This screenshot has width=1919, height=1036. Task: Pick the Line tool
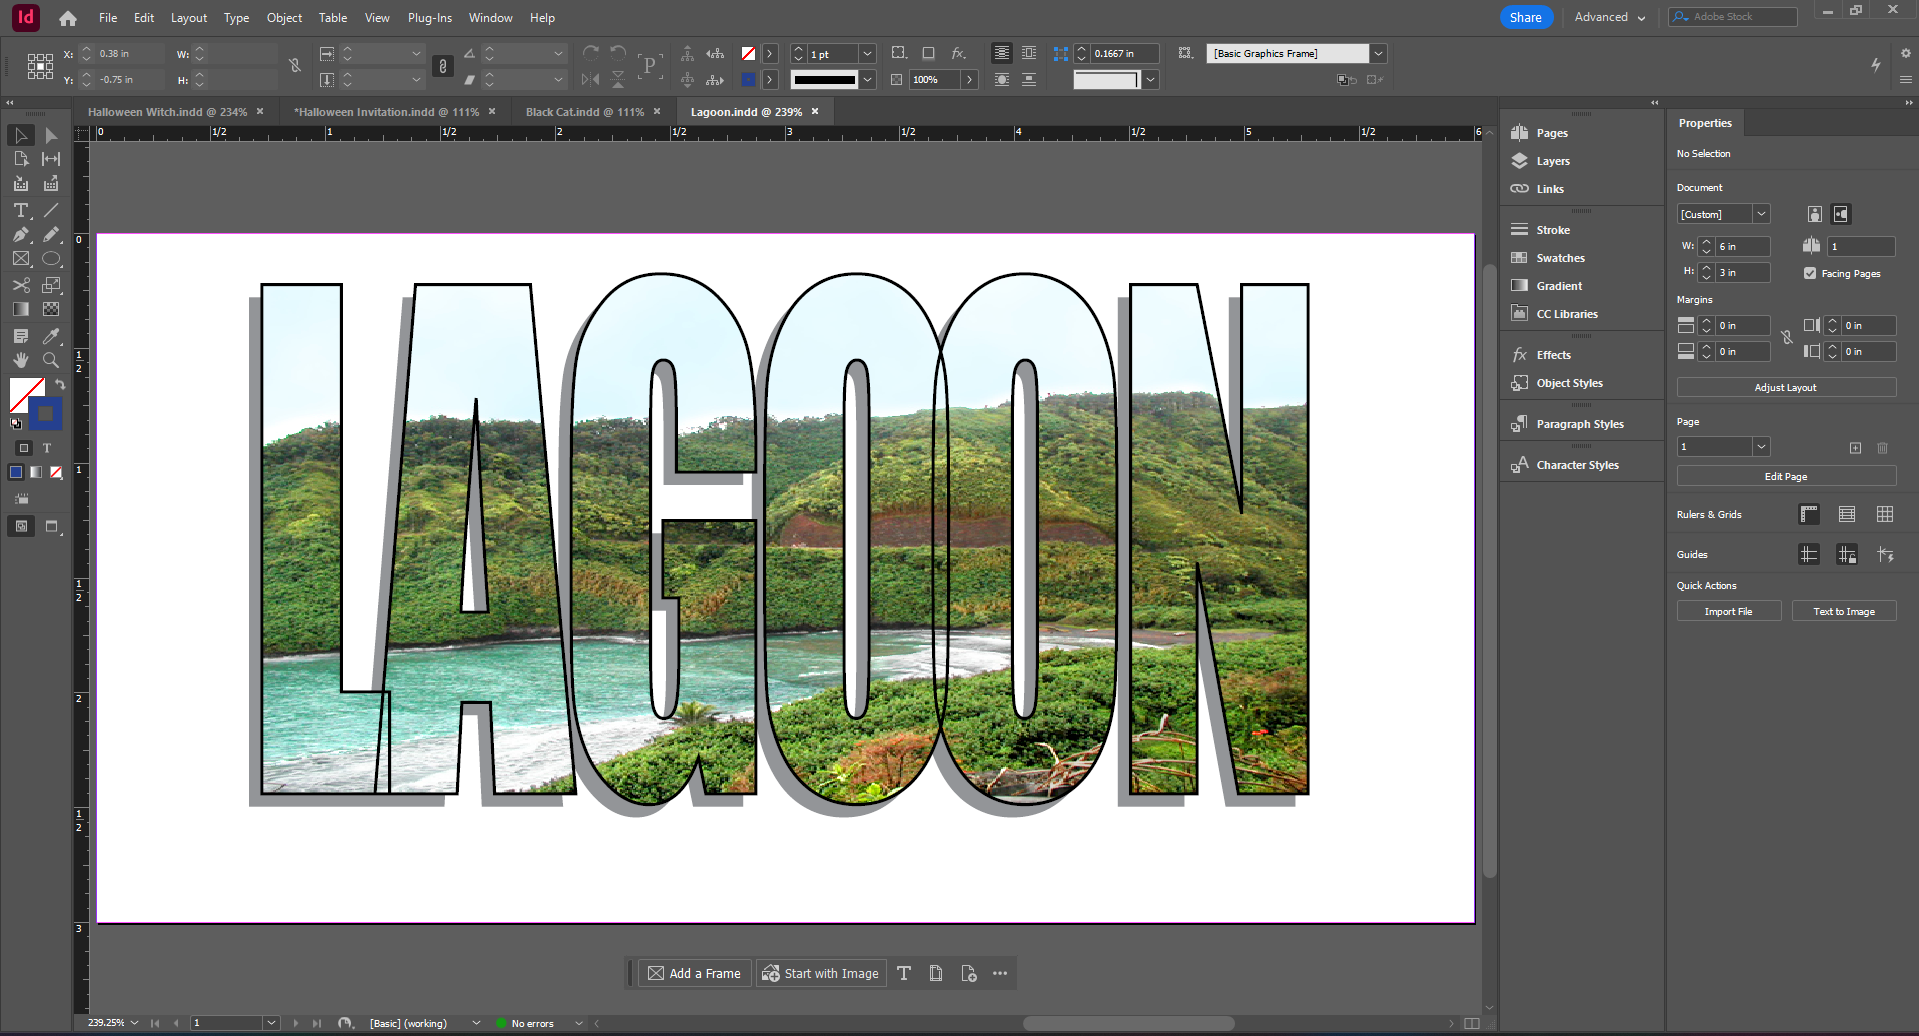tap(51, 210)
